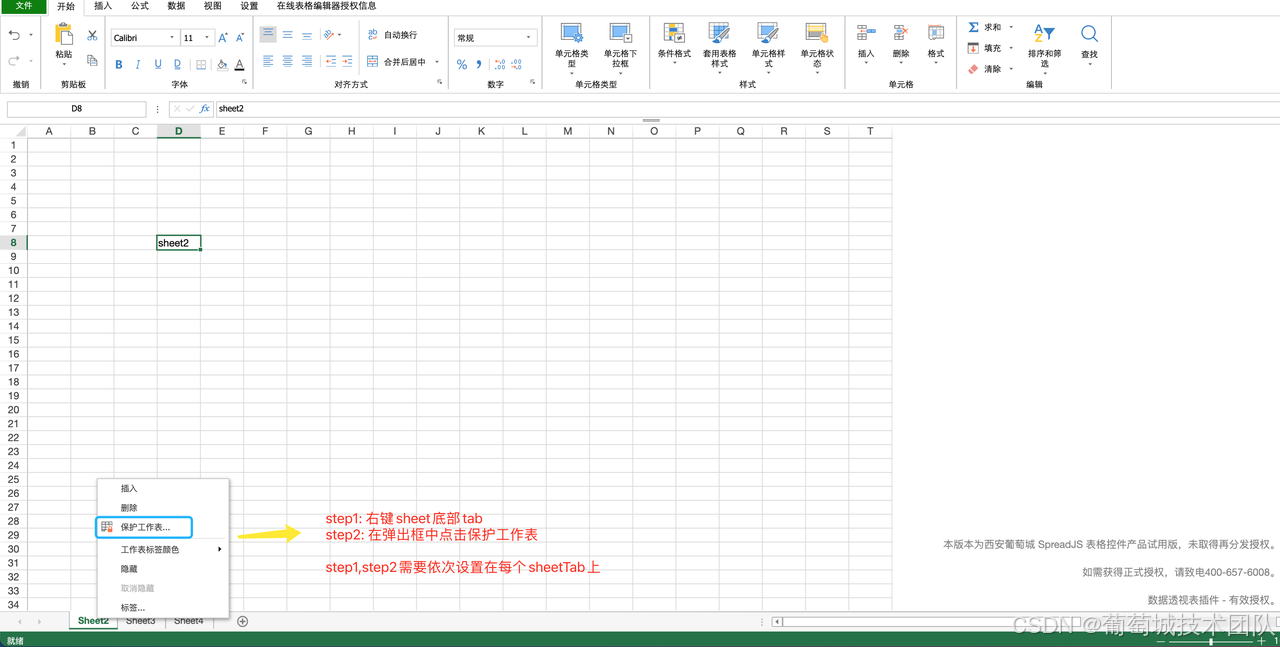Toggle Italic formatting
This screenshot has height=647, width=1280.
[138, 65]
